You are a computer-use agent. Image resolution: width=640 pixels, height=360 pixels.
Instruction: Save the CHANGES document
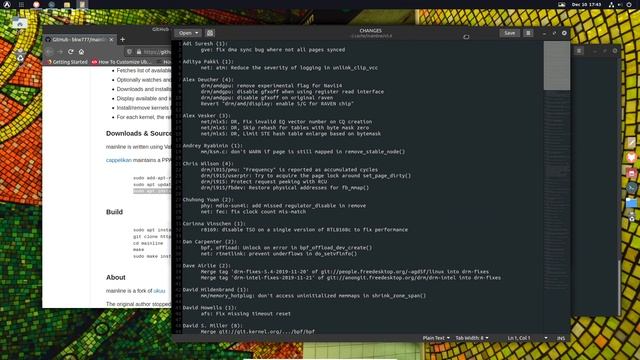click(x=509, y=33)
